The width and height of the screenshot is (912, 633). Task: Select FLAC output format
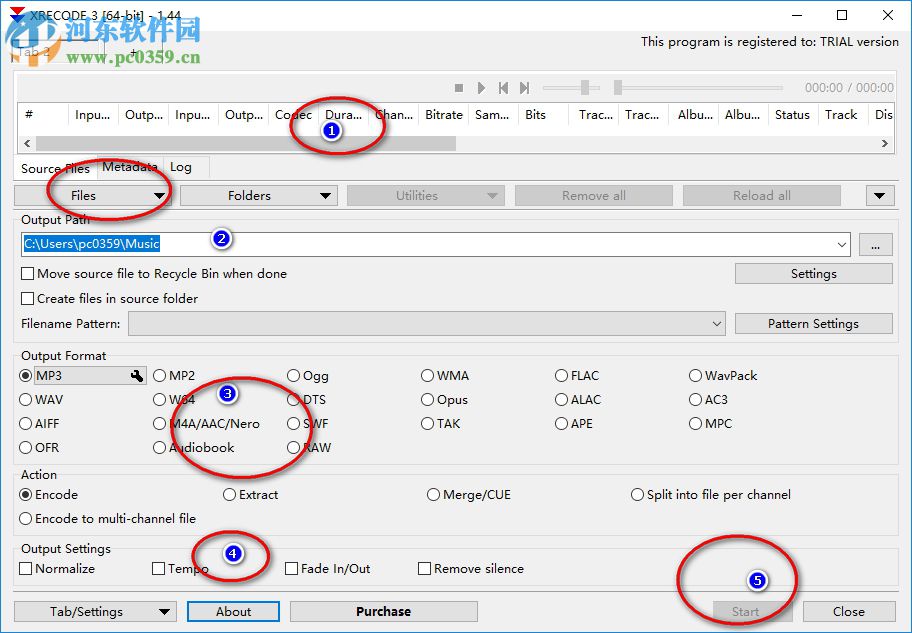[561, 376]
